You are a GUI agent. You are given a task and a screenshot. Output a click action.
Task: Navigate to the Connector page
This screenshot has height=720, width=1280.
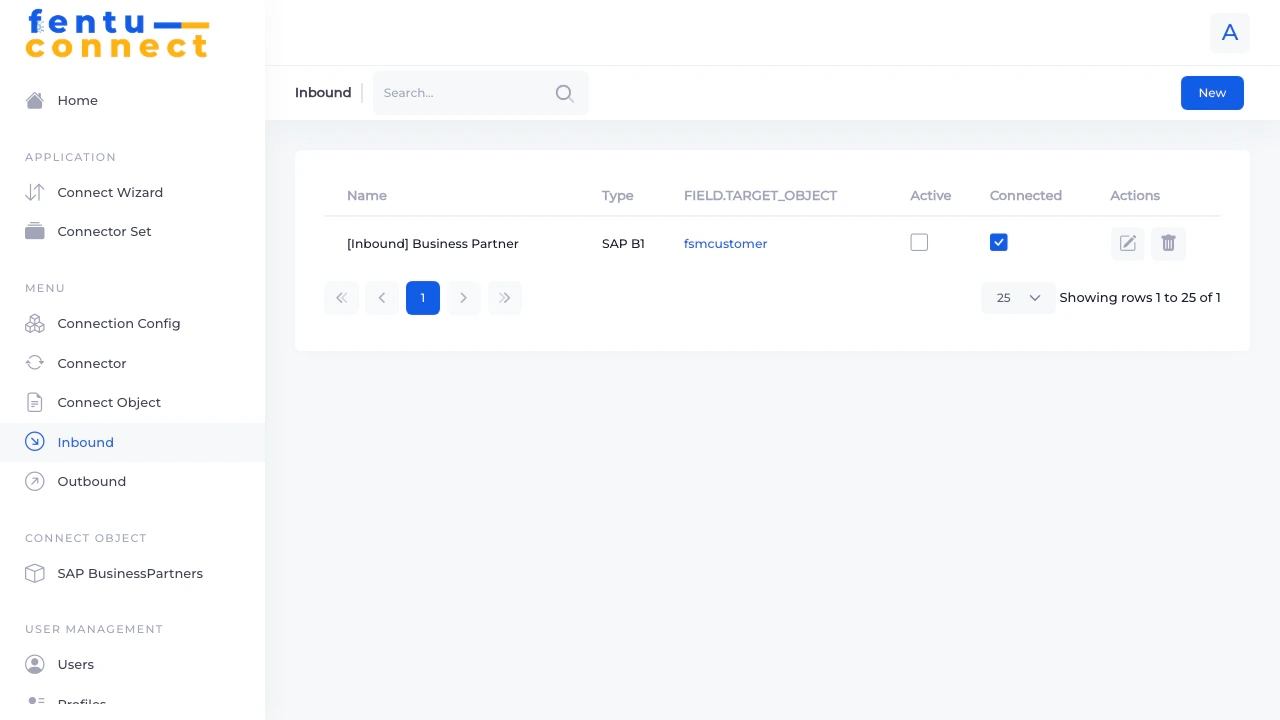tap(132, 363)
